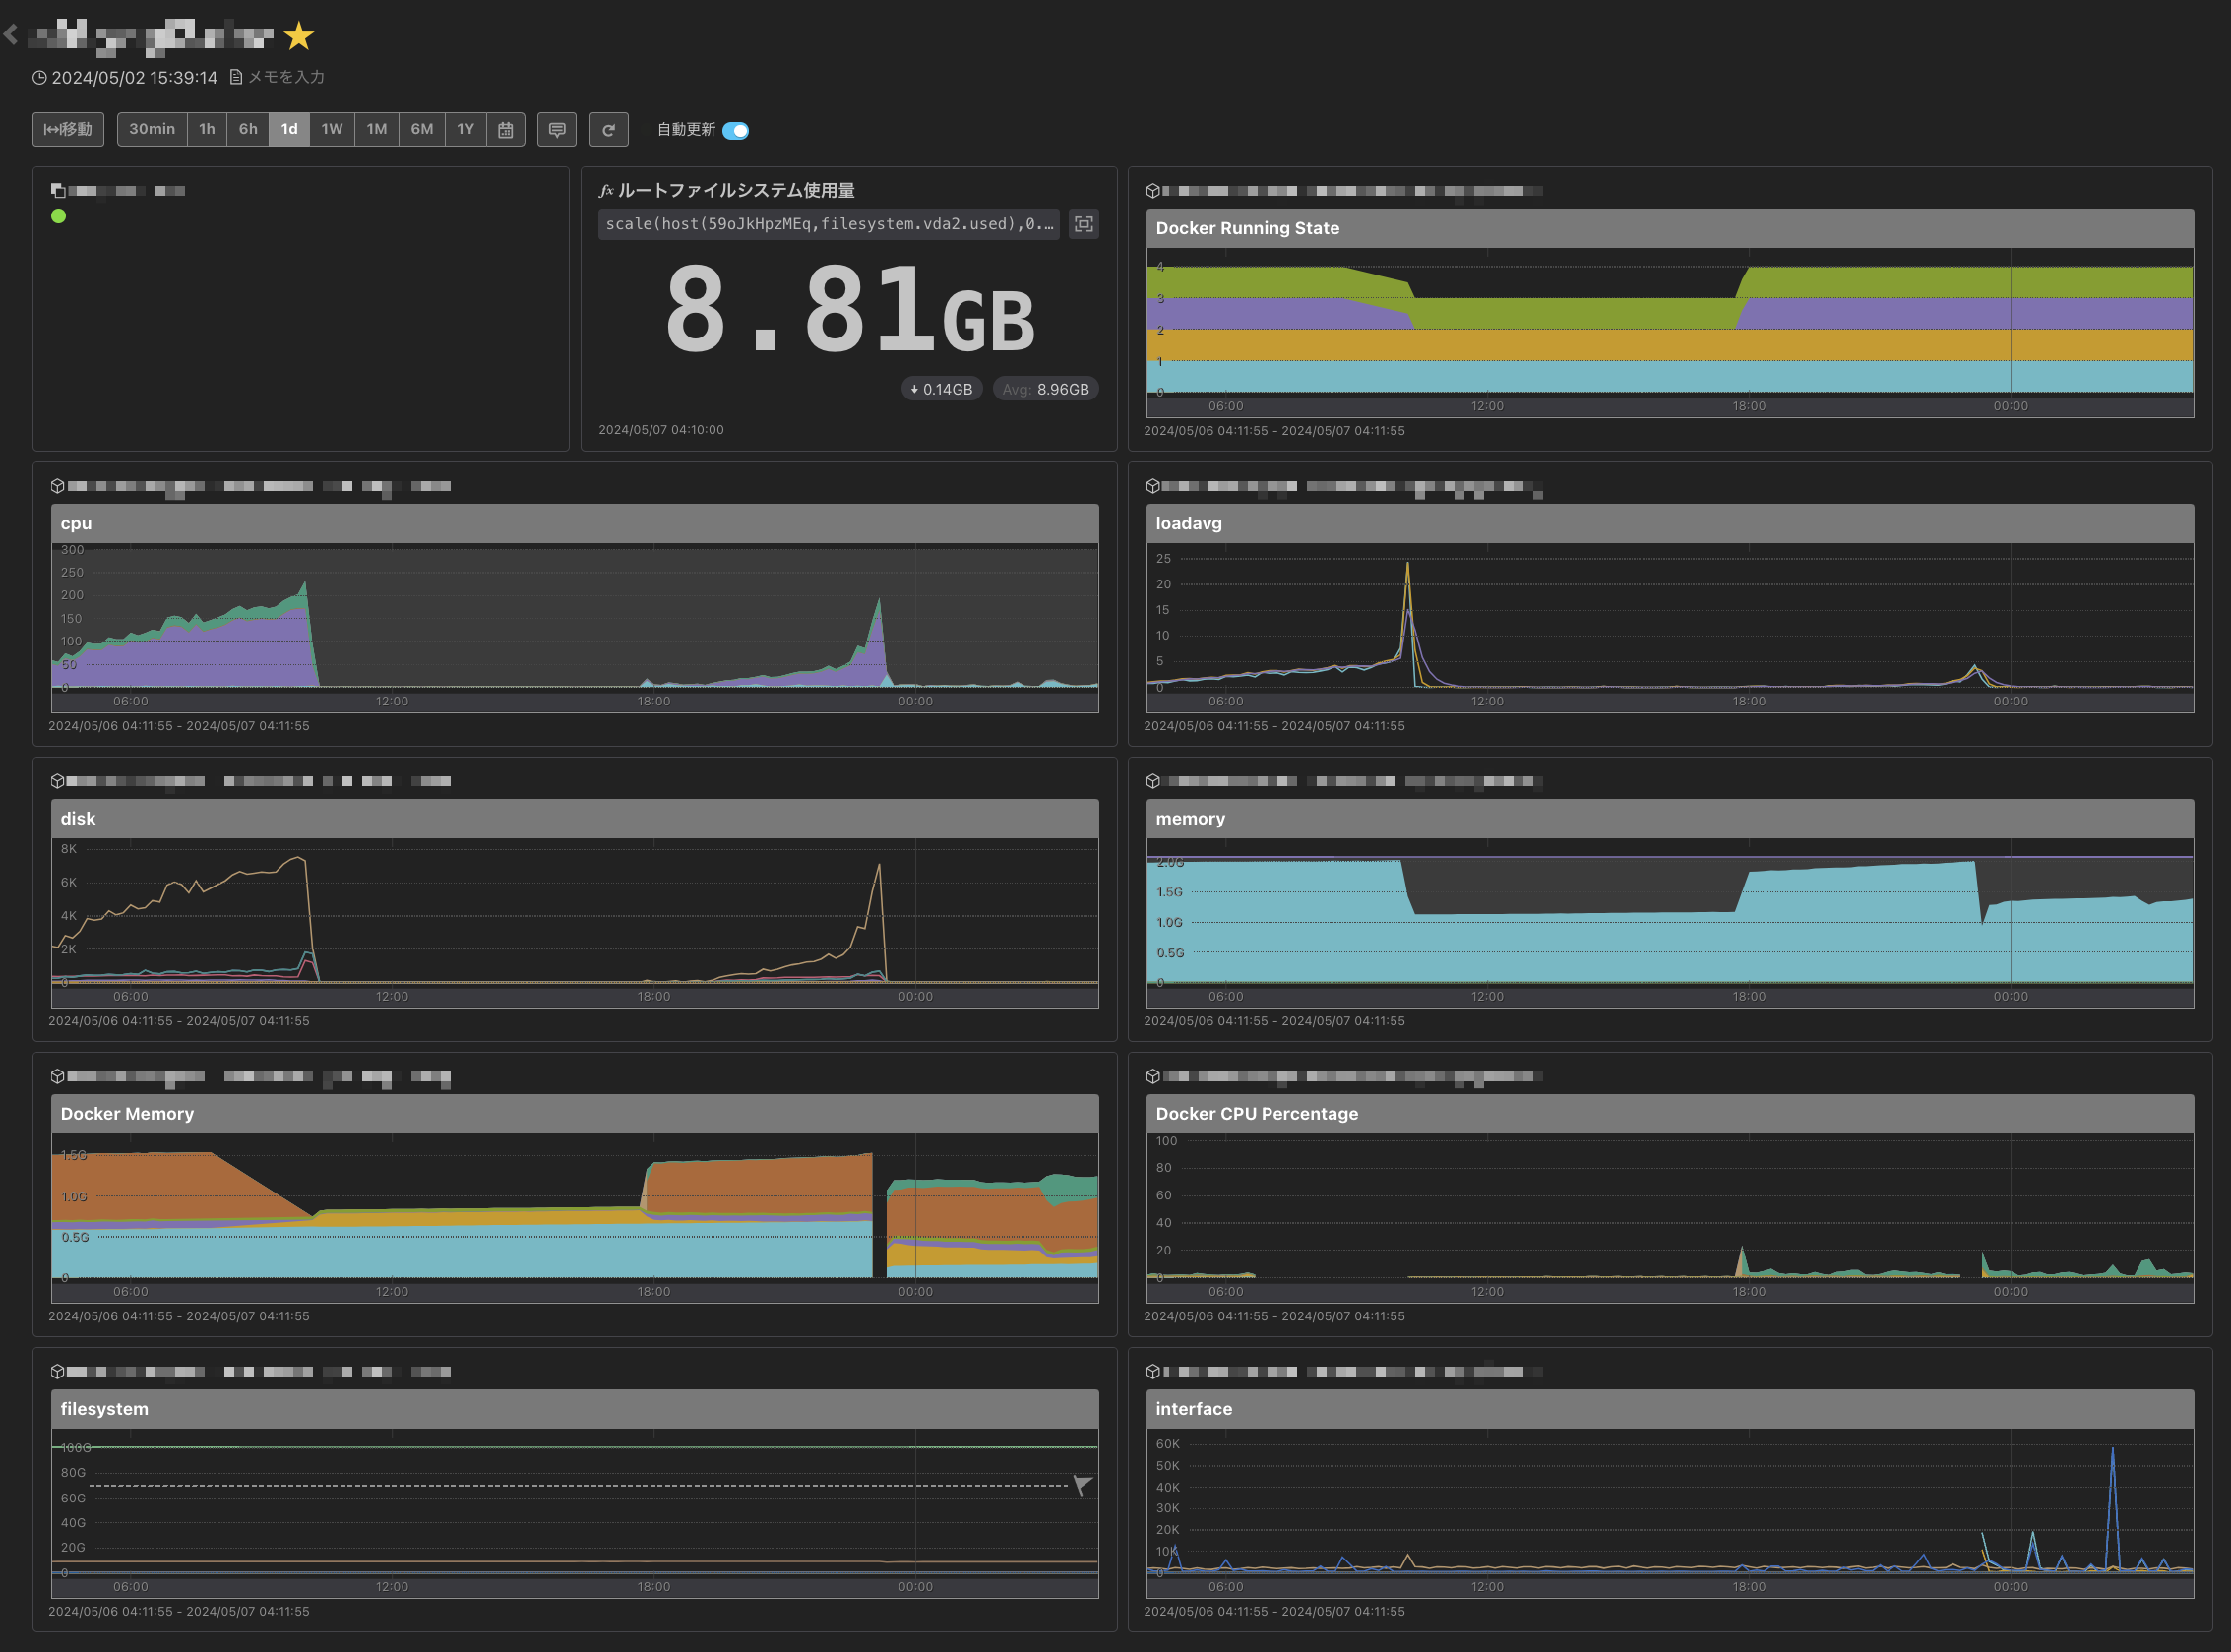The height and width of the screenshot is (1652, 2231).
Task: Expand the root filesystem expression view icon
Action: tap(1083, 224)
